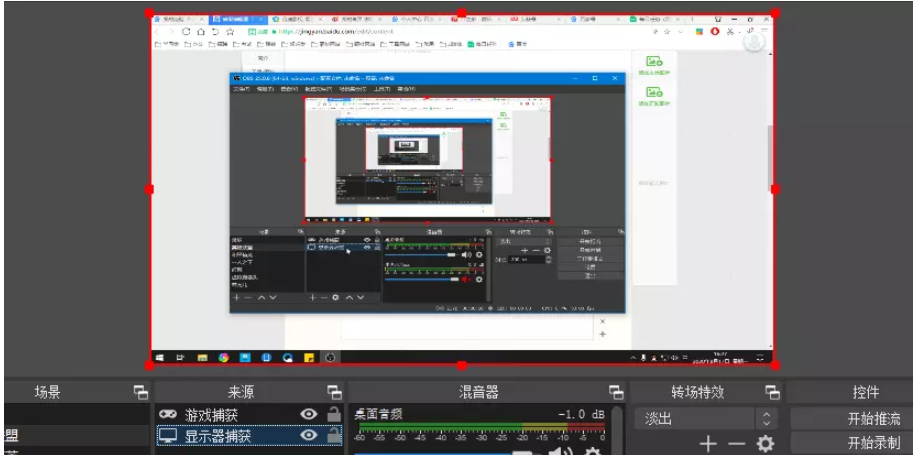Open File Explorer from the previewed taskbar

click(x=202, y=357)
